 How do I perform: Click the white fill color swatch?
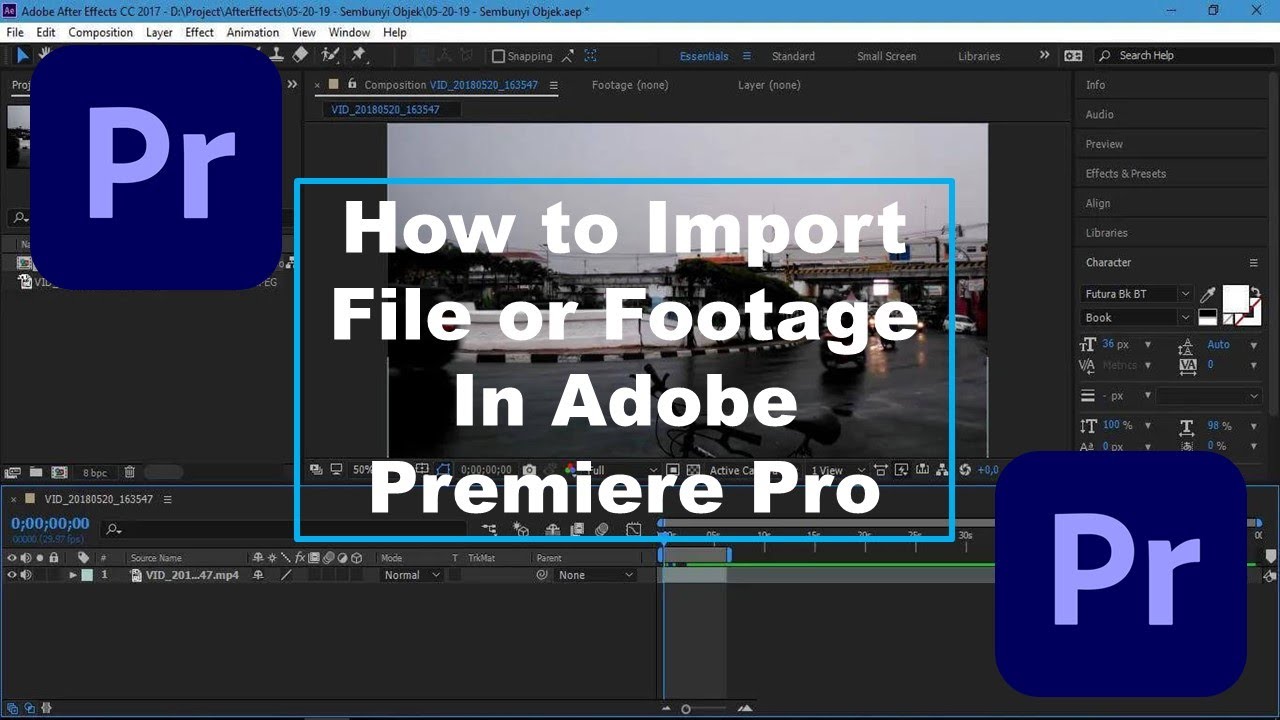[1235, 297]
